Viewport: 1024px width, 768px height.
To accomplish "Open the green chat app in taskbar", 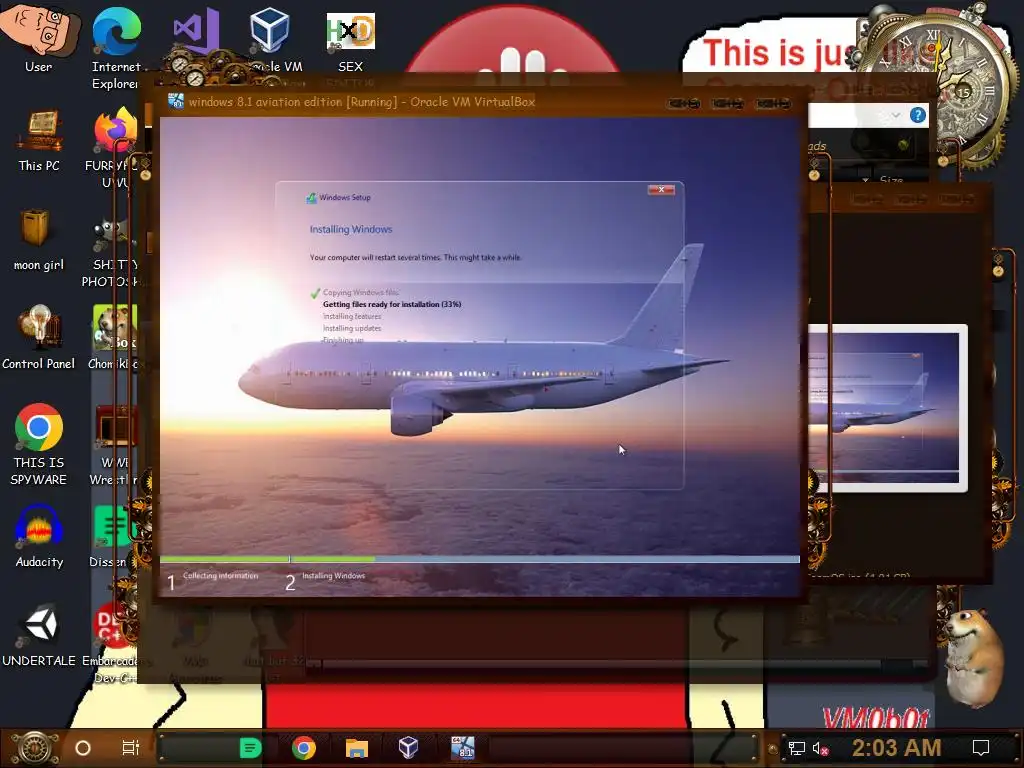I will pos(250,748).
